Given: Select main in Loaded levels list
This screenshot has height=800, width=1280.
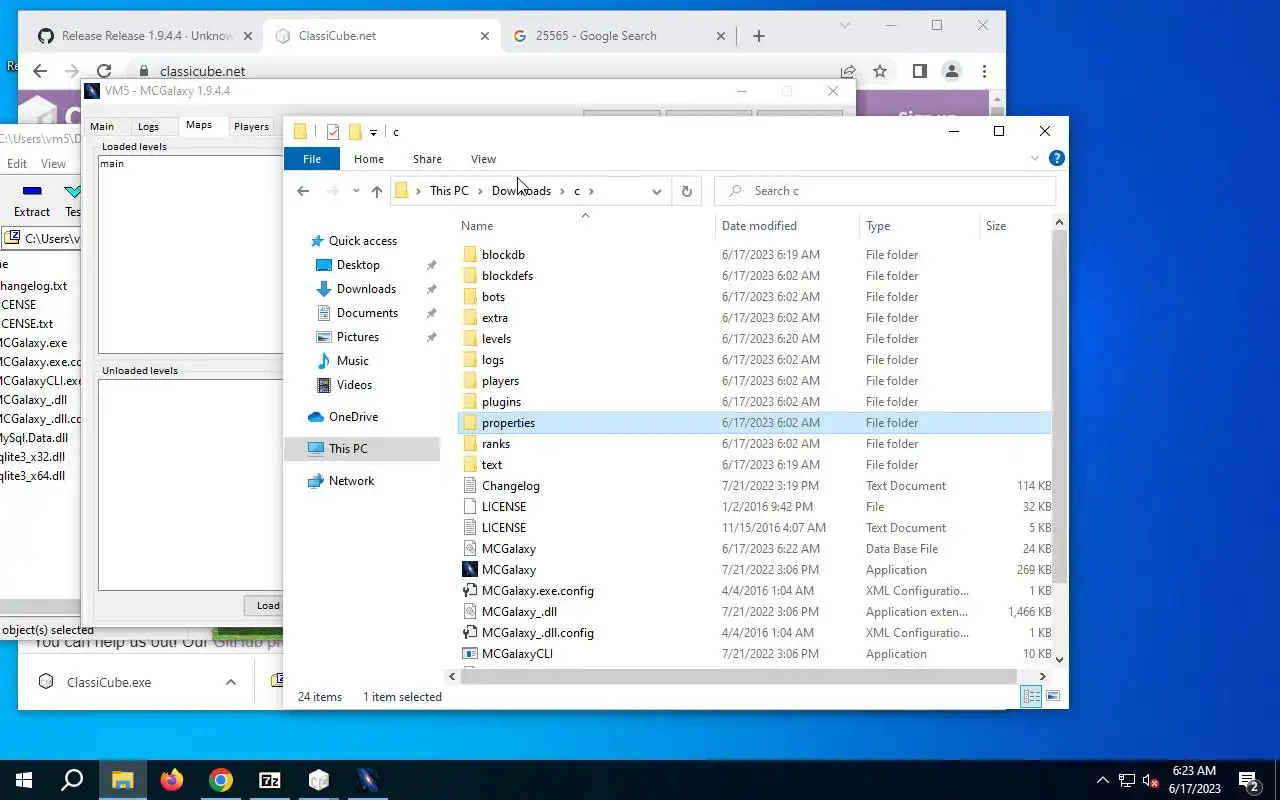Looking at the screenshot, I should click(x=112, y=163).
